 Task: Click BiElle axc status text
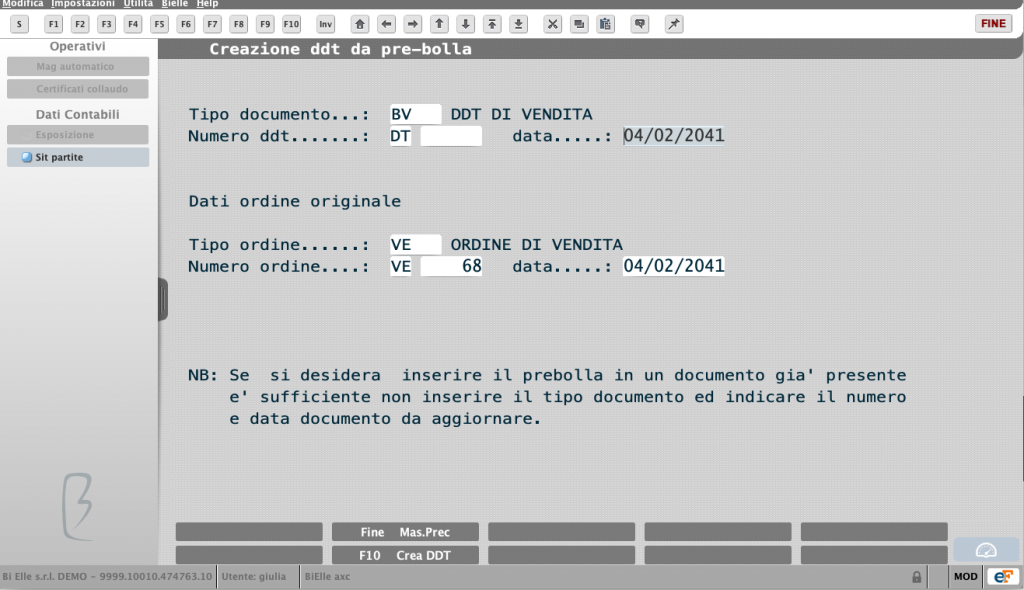327,577
